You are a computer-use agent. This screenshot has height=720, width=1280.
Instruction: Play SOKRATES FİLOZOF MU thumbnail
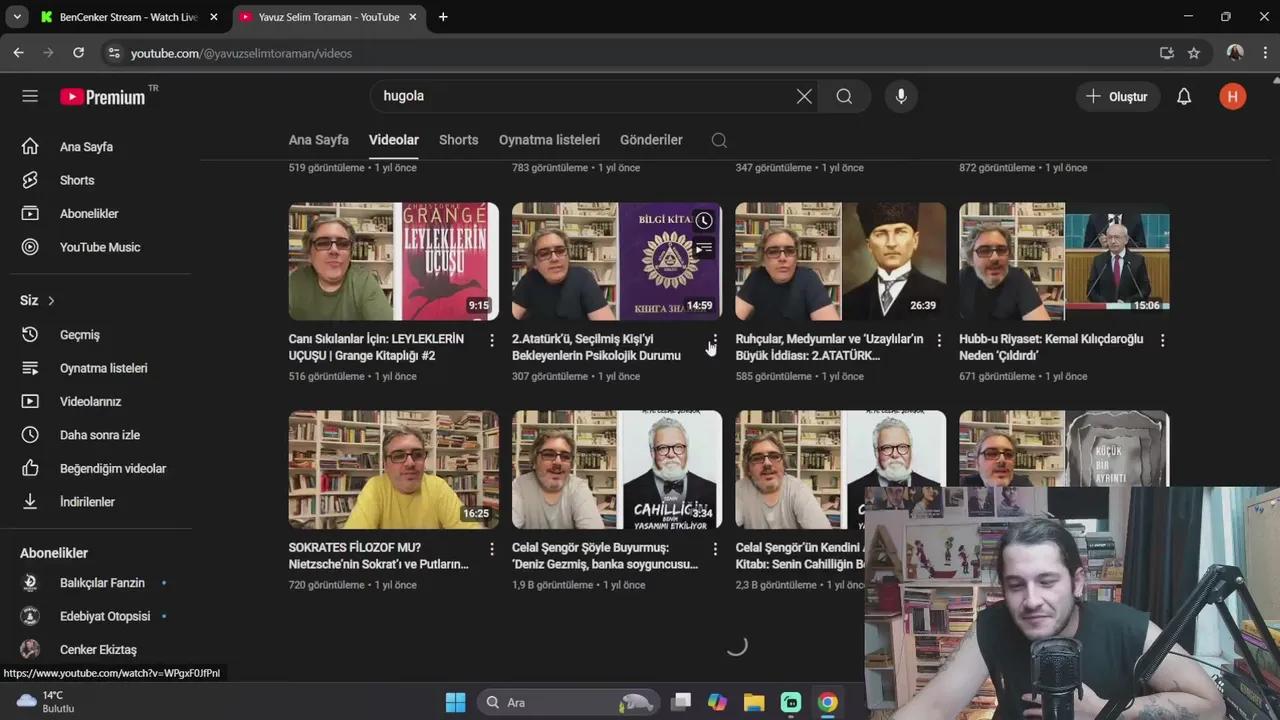pyautogui.click(x=394, y=469)
